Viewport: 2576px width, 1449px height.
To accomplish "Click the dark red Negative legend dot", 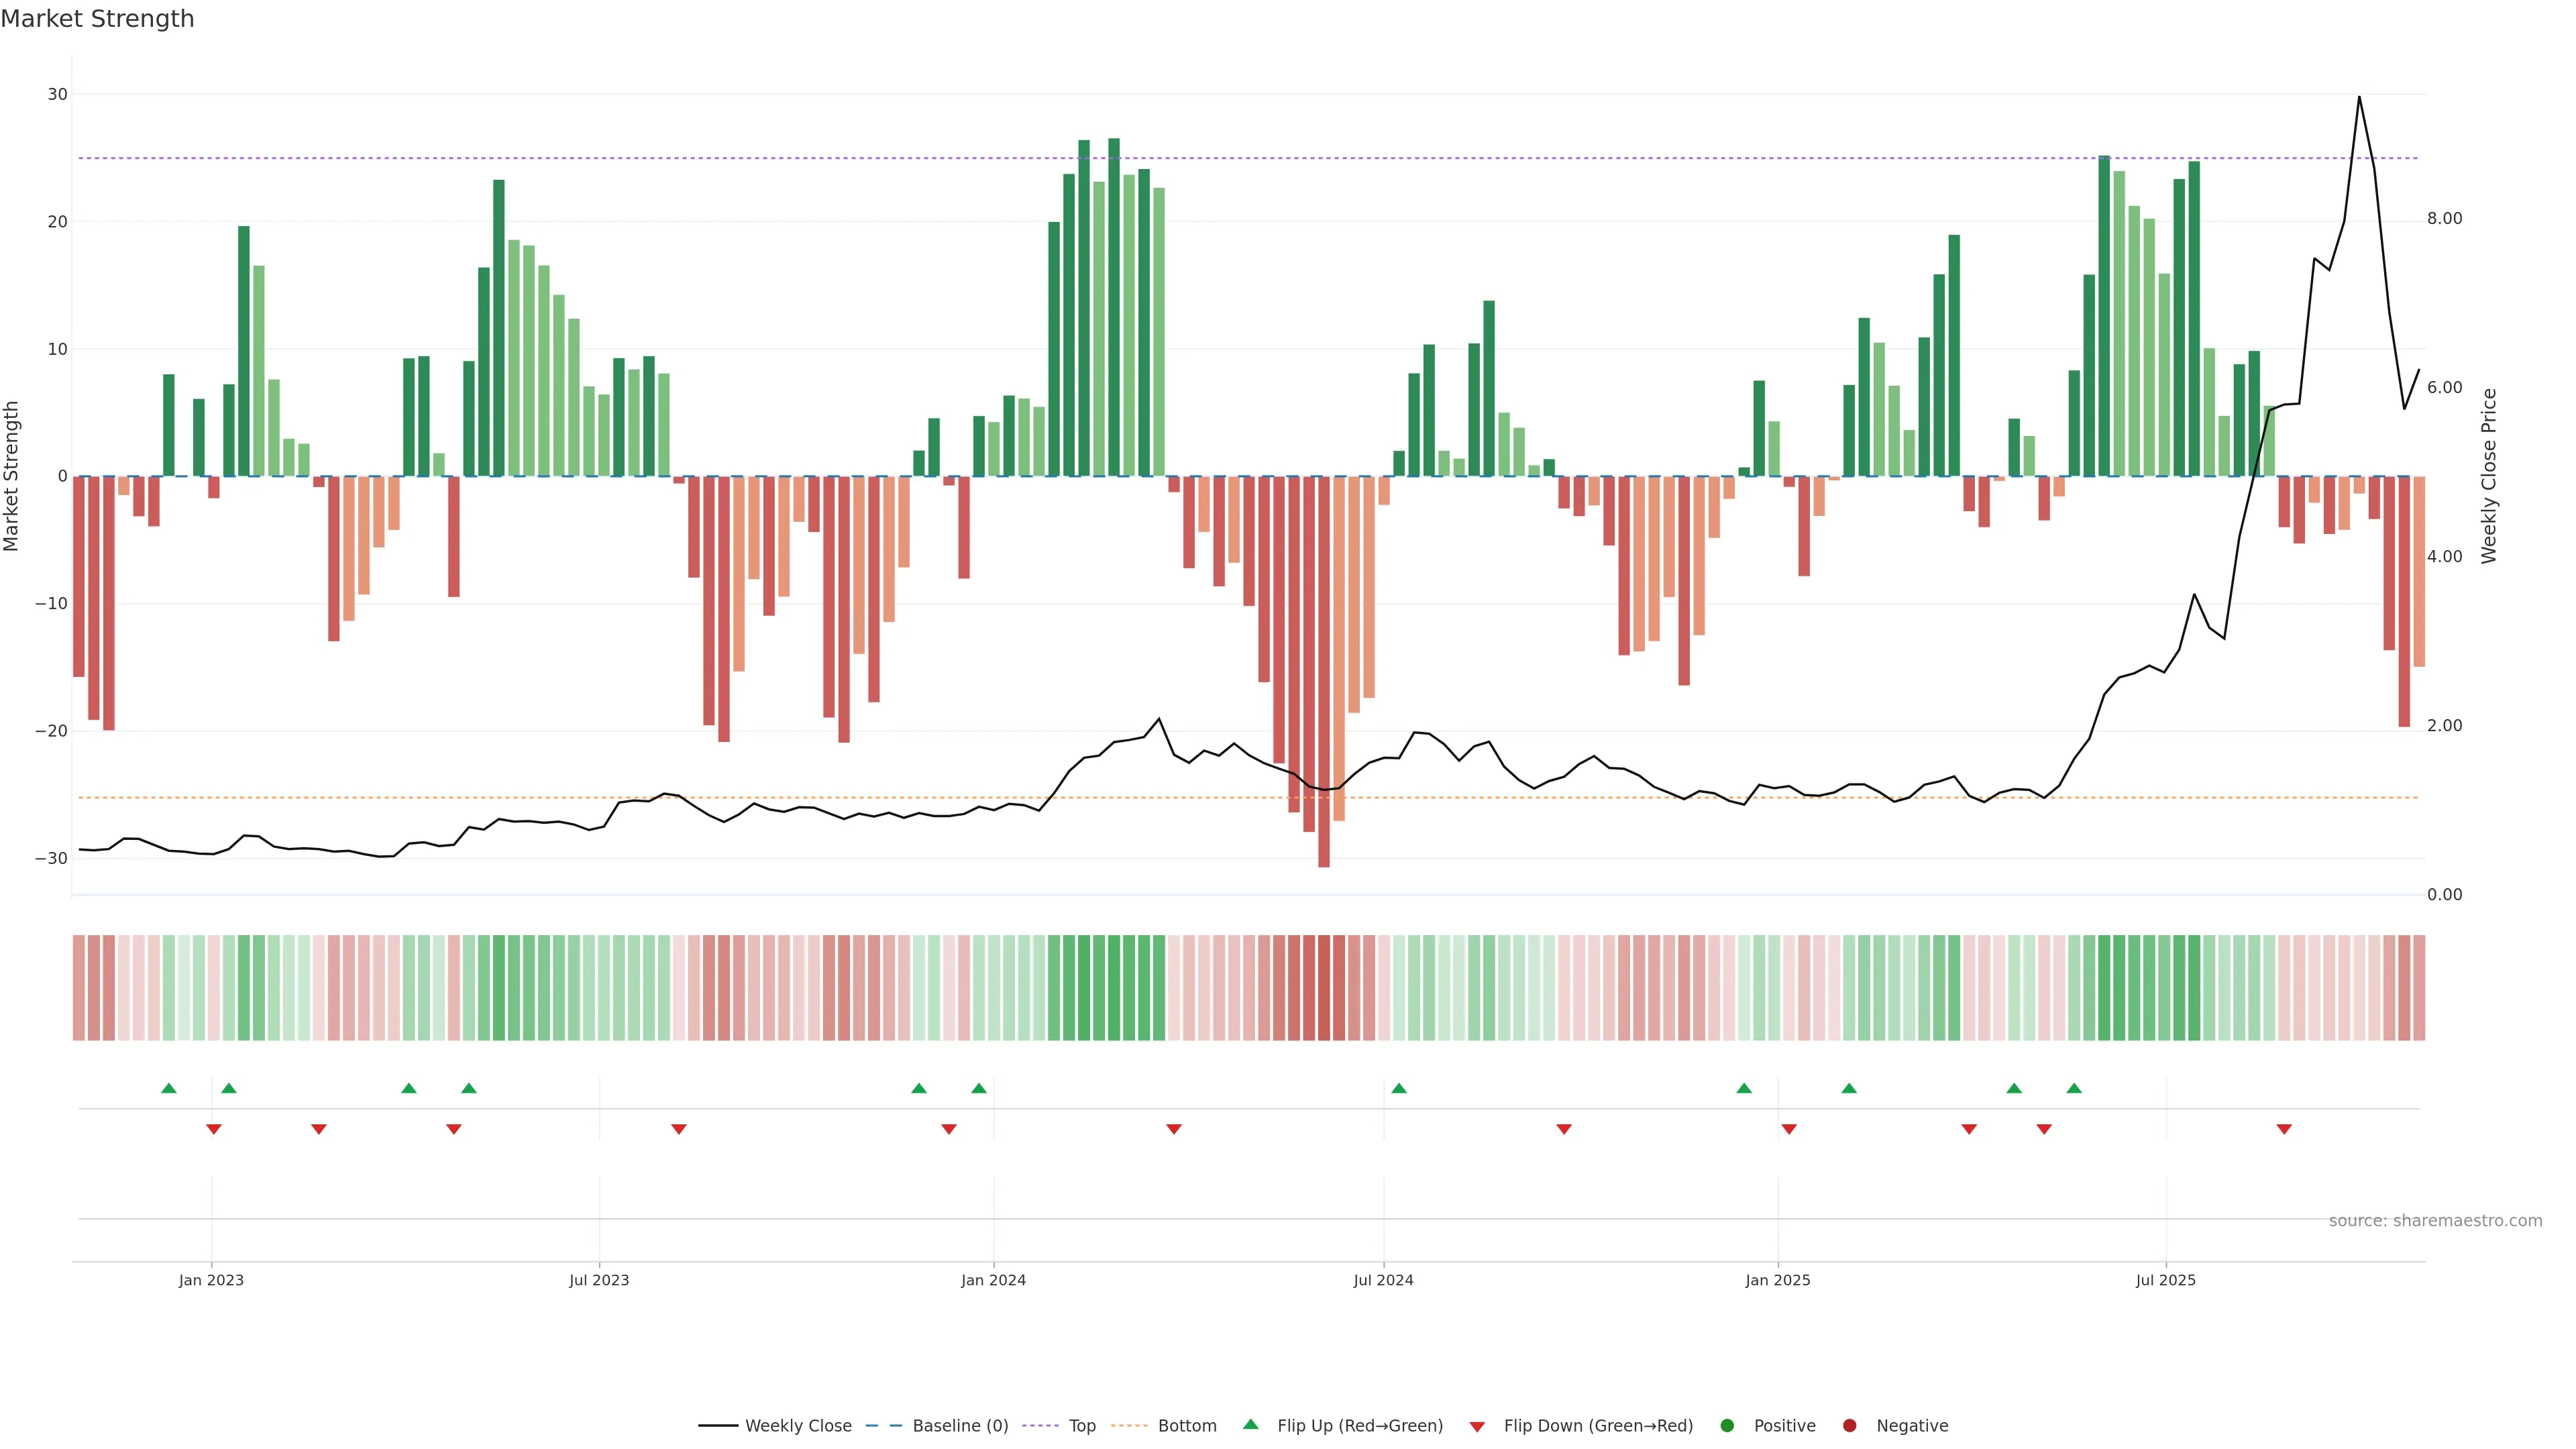I will coord(1849,1425).
